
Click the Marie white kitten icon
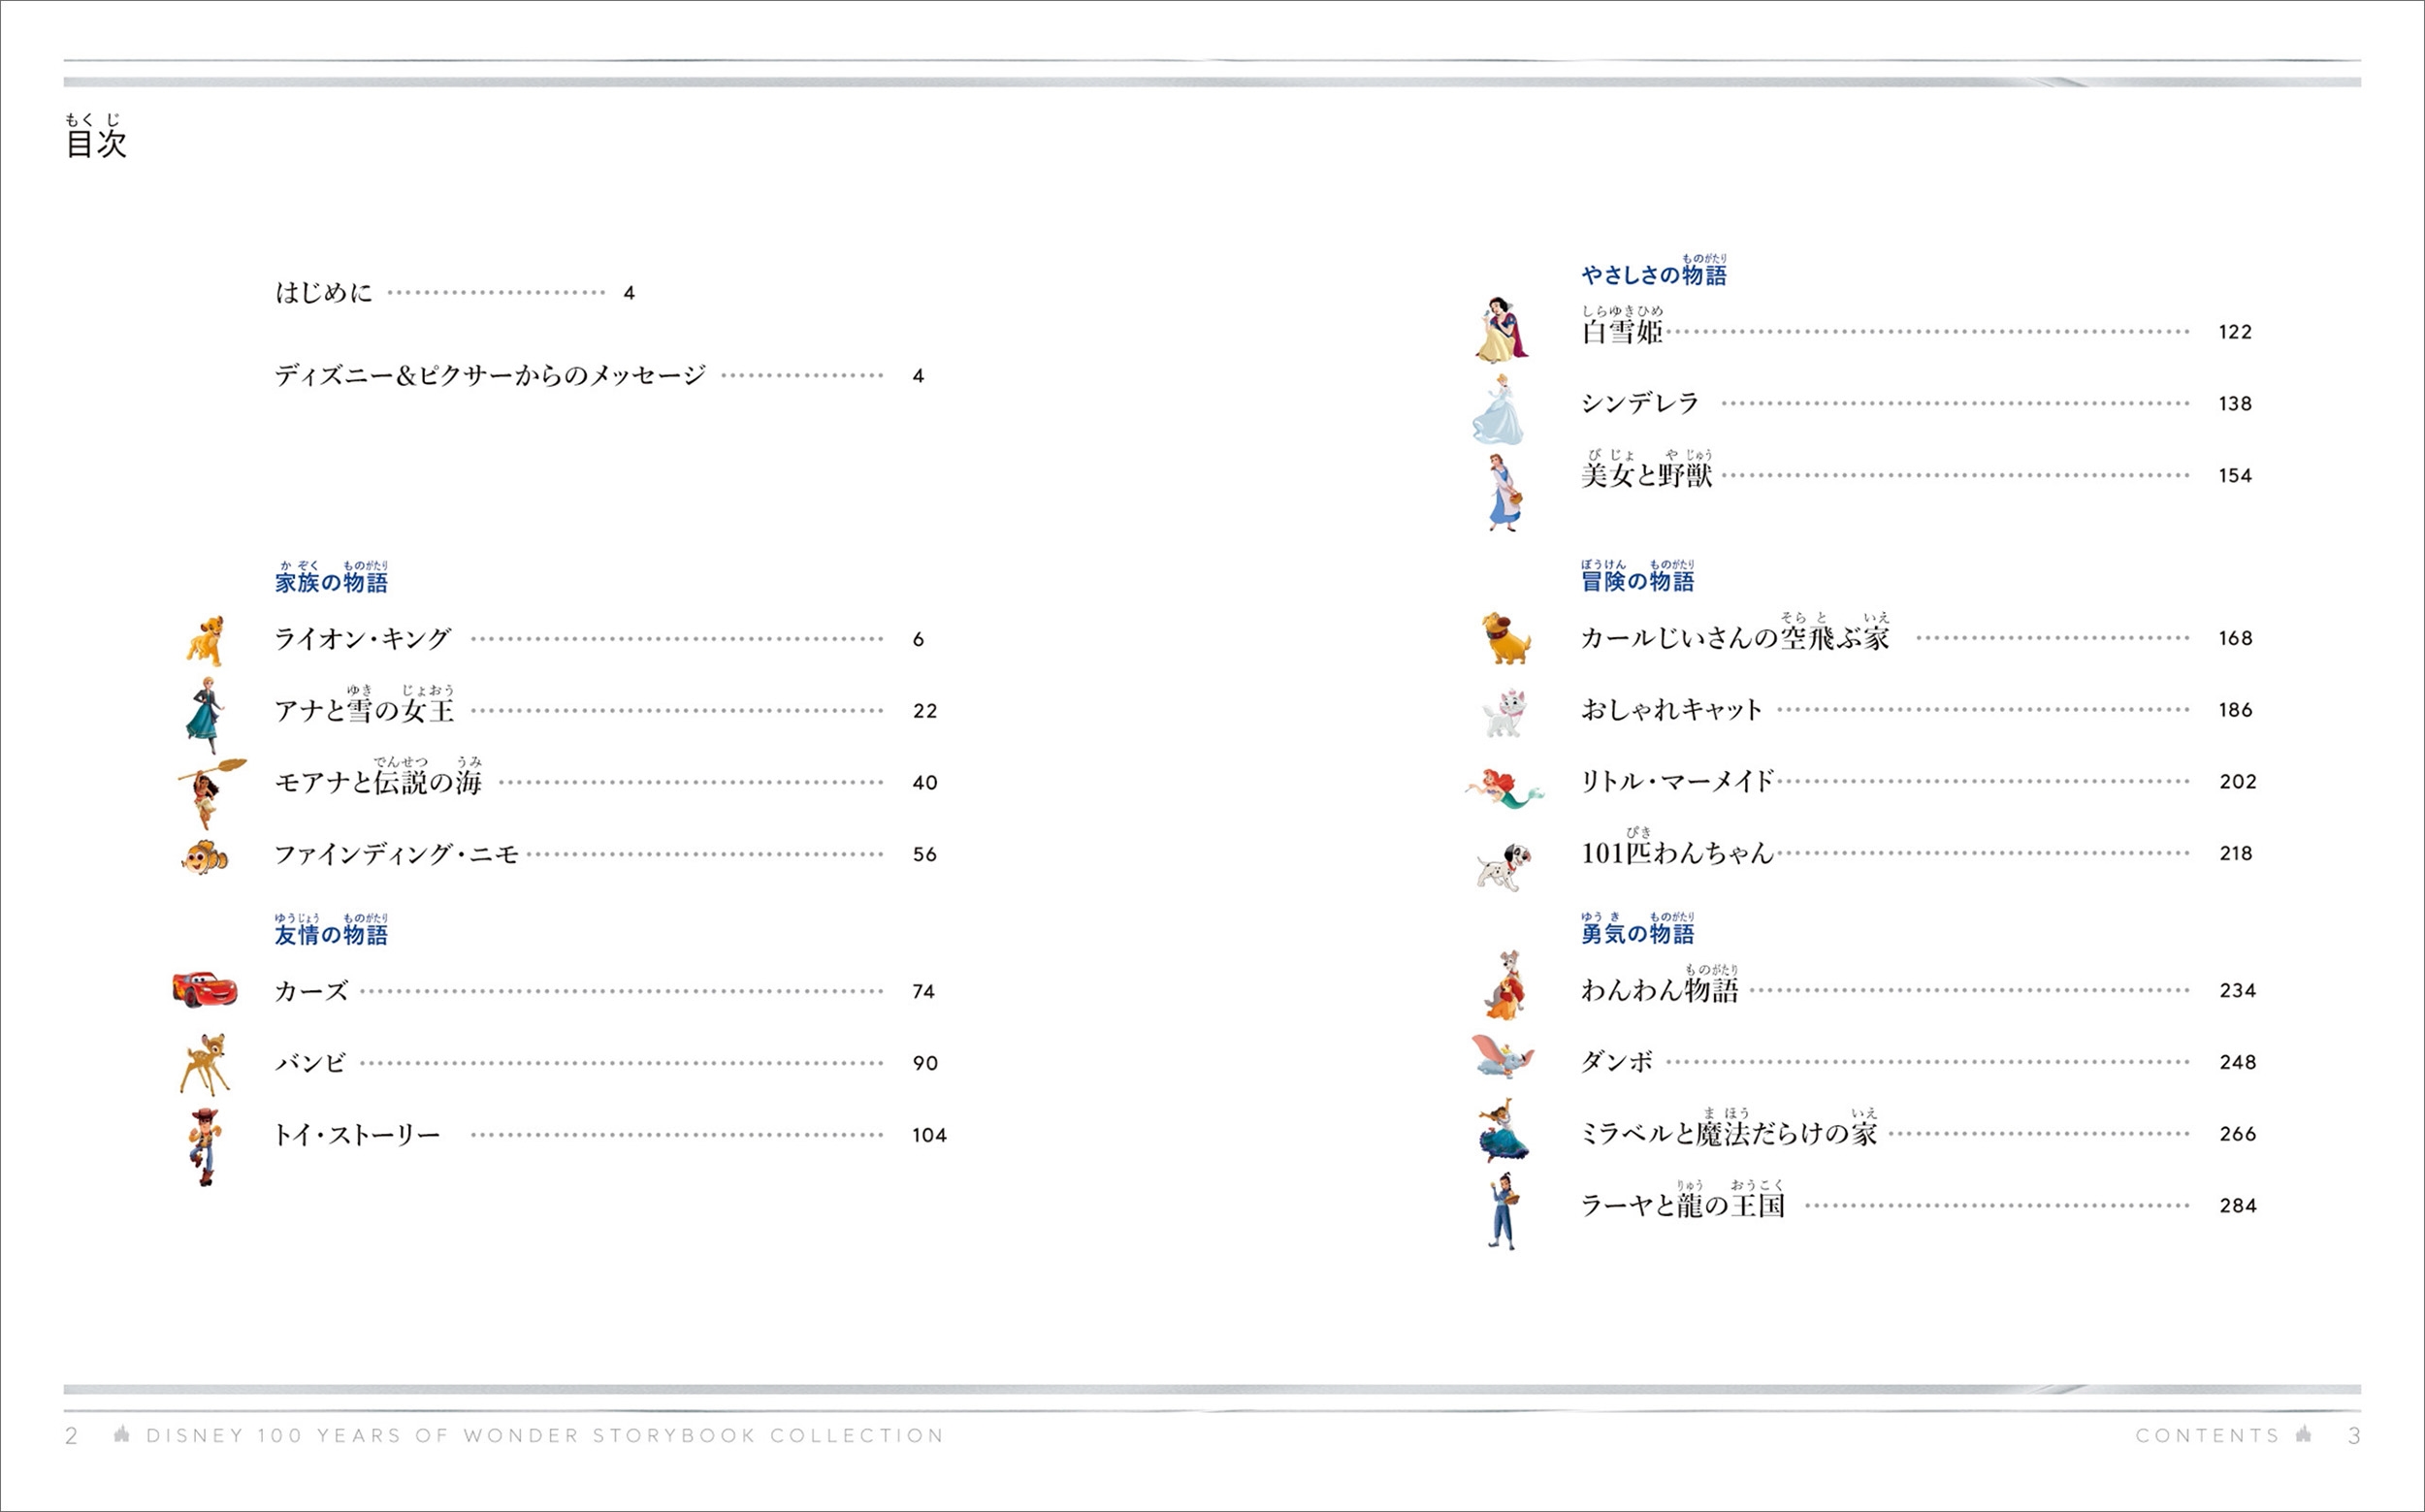pyautogui.click(x=1504, y=714)
